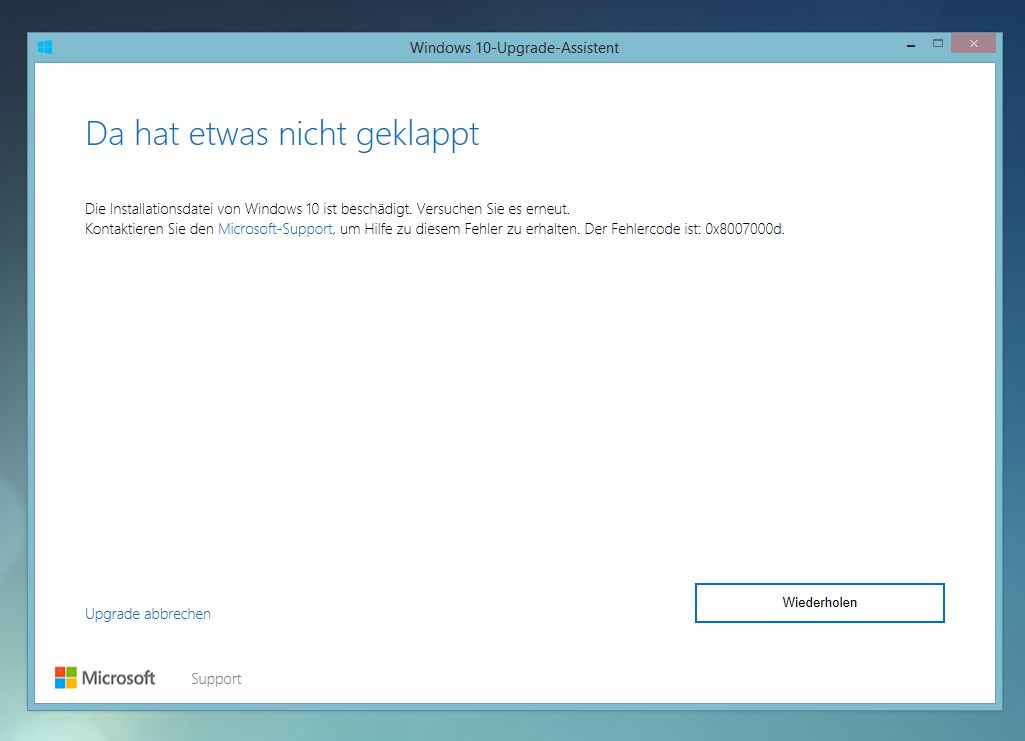
Task: Click the Wiederholen button
Action: coord(819,602)
